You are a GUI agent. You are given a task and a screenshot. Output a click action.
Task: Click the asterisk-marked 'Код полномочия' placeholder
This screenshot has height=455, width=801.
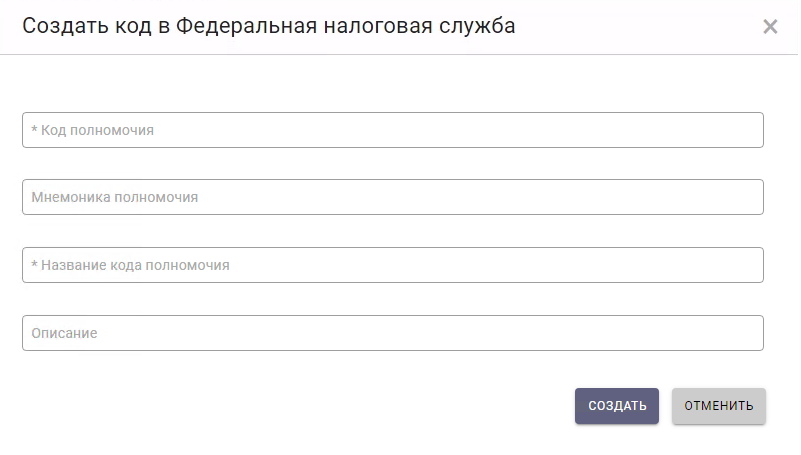[x=93, y=130]
